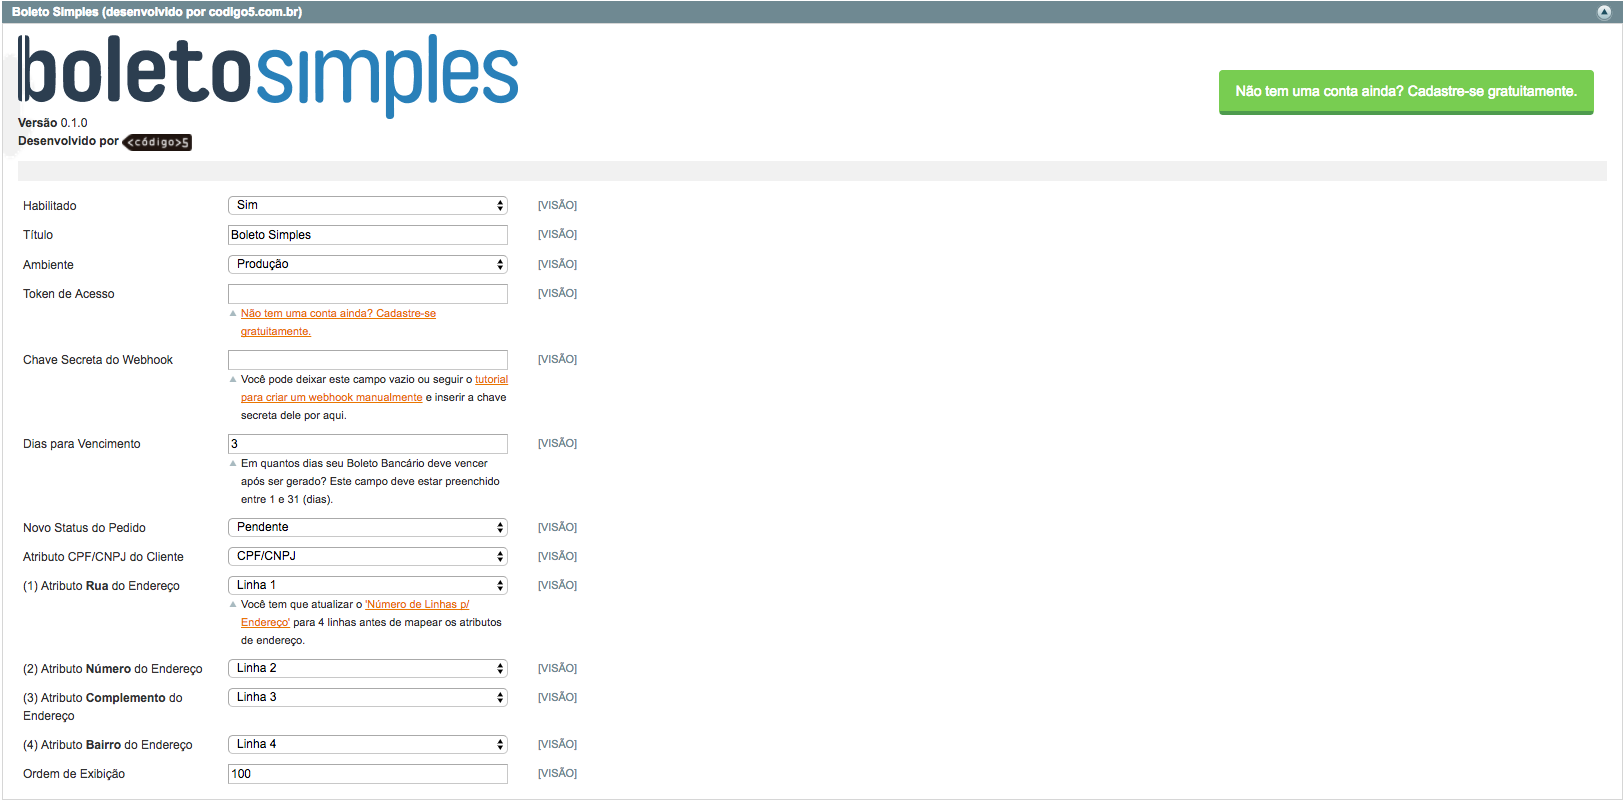
Task: Open the webhook tutorial link
Action: [374, 388]
